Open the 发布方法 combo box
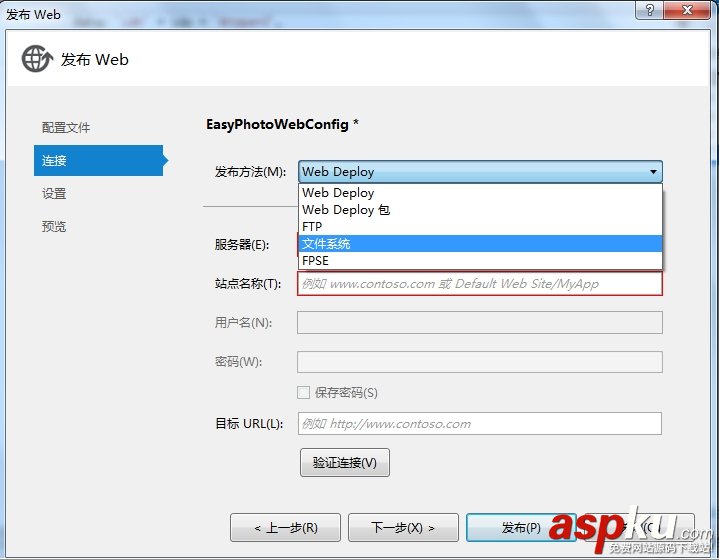 click(x=480, y=172)
